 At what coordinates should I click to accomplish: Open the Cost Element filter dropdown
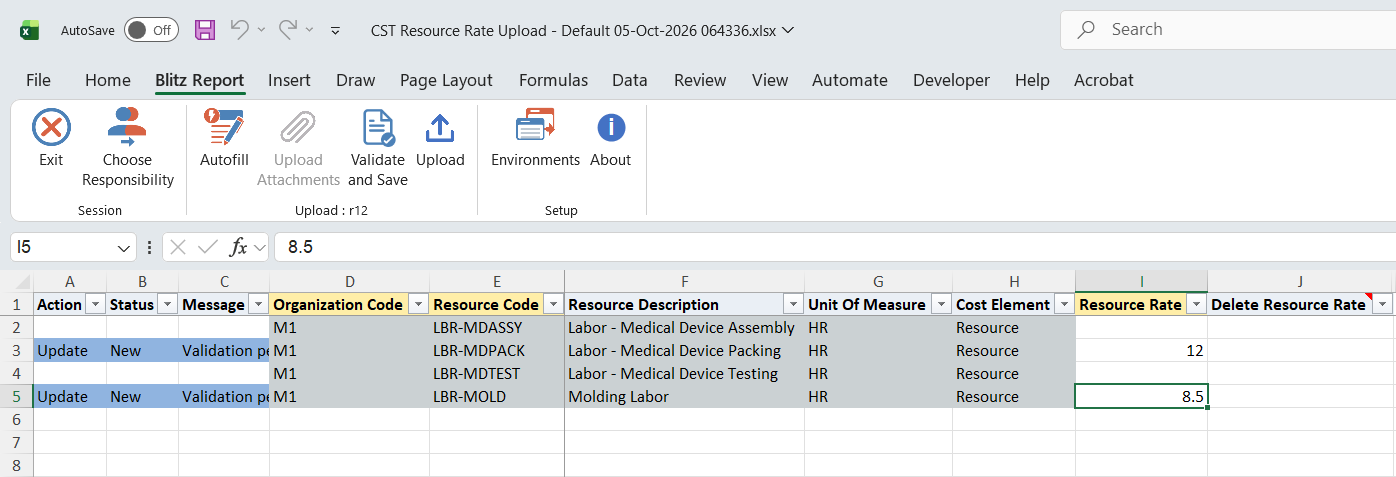[x=1064, y=304]
